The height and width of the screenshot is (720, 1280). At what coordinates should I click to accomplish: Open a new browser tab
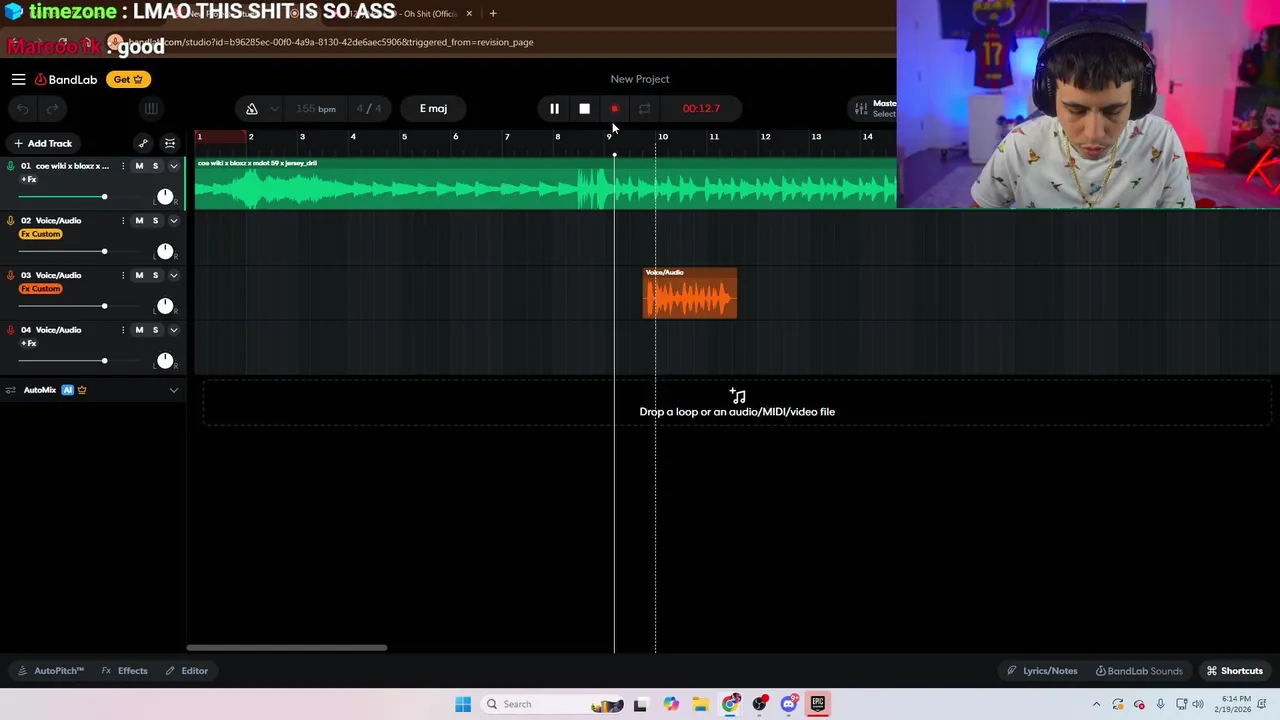pos(493,13)
